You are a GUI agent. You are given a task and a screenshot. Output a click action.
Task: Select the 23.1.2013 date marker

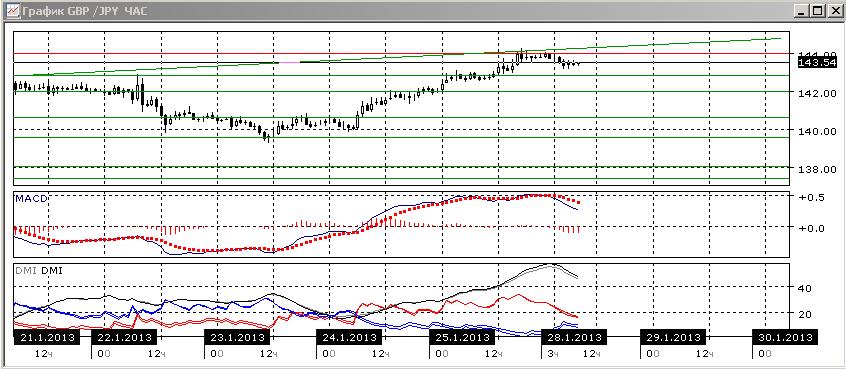click(x=237, y=338)
